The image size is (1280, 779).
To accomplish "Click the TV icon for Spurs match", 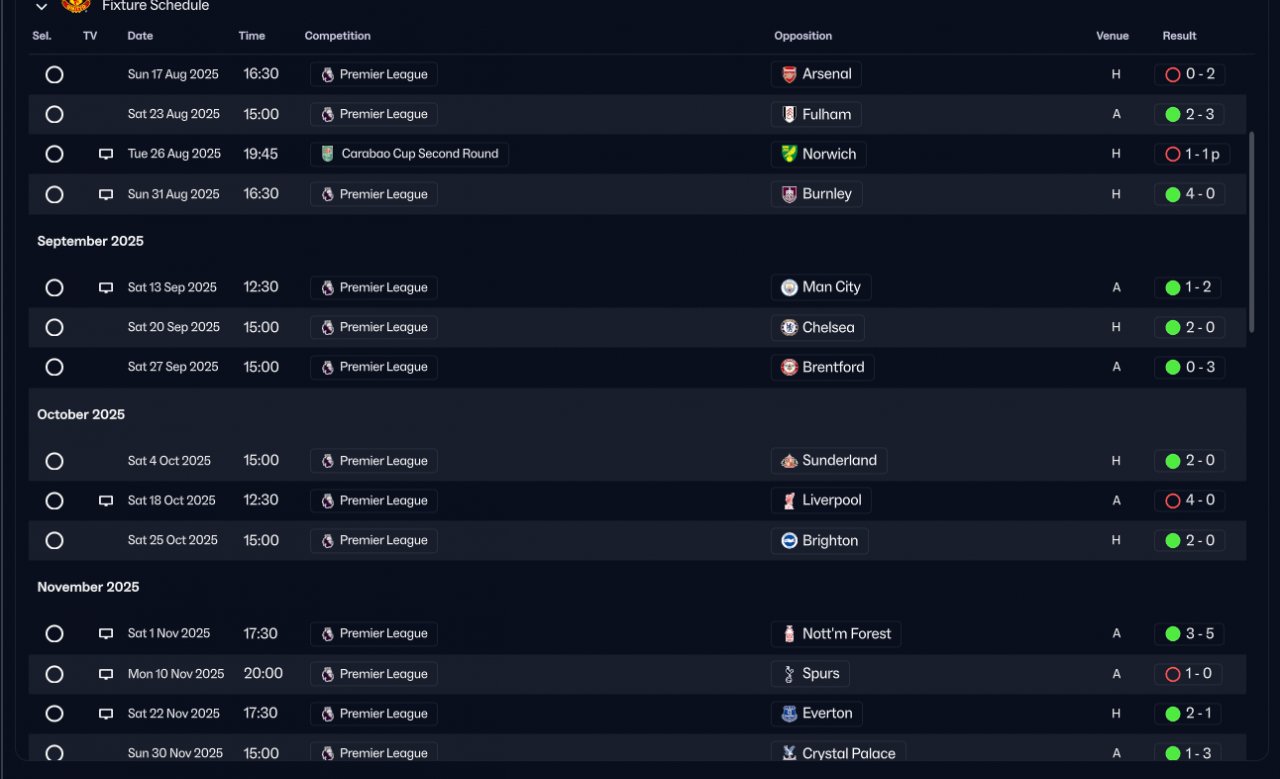I will point(106,674).
